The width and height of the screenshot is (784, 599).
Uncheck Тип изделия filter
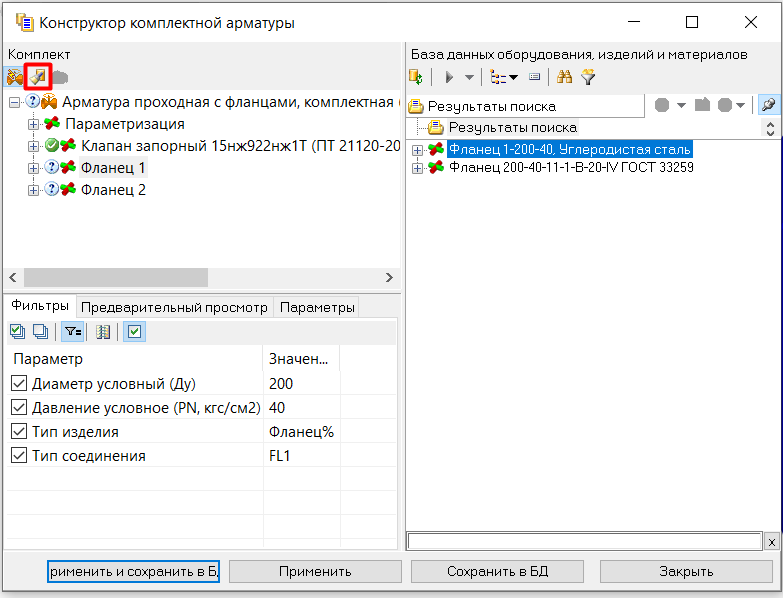[18, 432]
